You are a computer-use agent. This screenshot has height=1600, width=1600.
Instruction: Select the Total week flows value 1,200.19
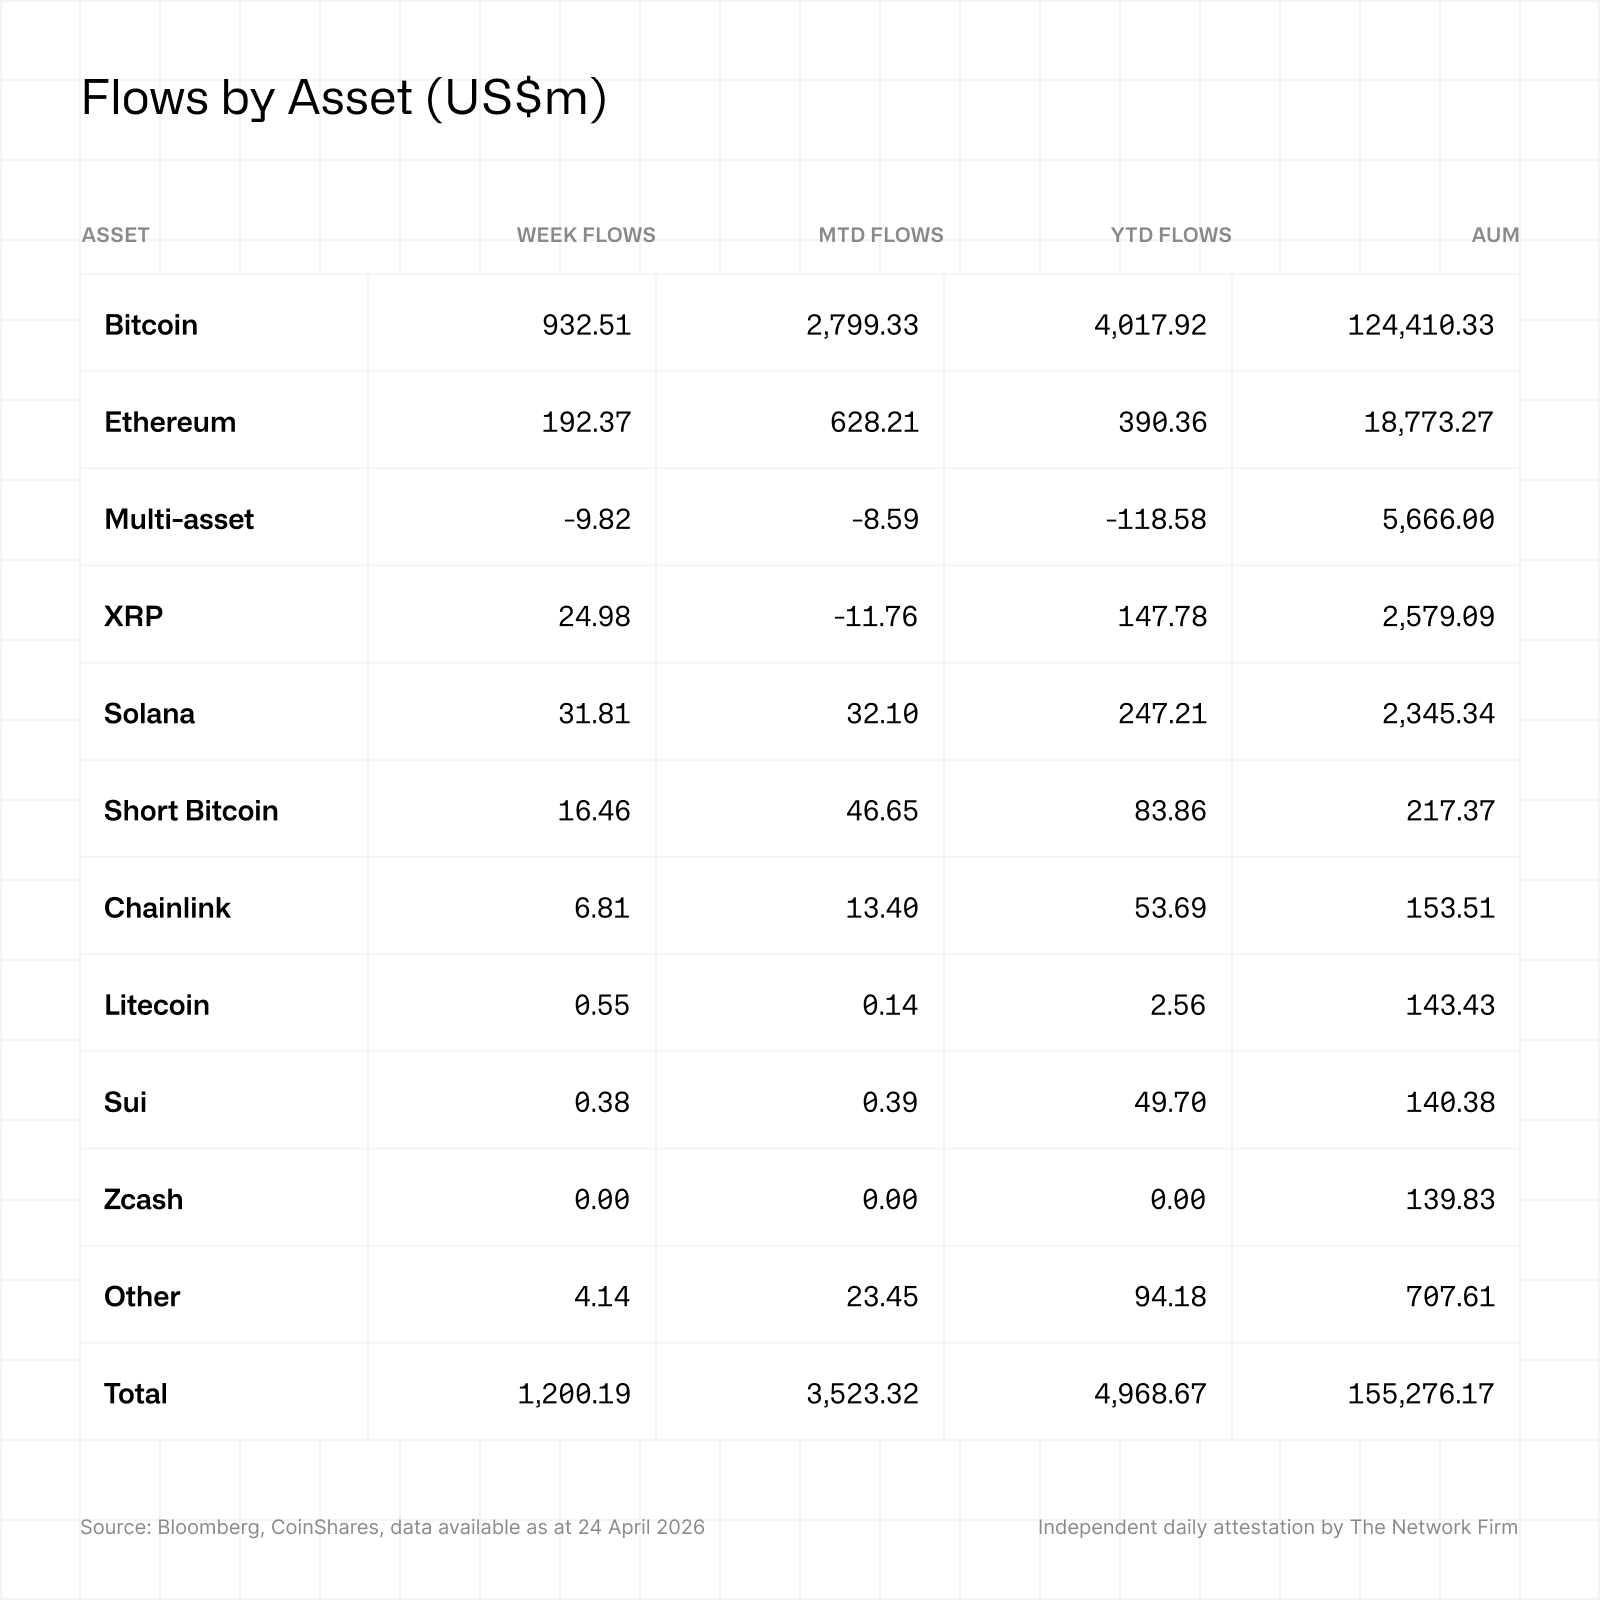click(x=574, y=1393)
